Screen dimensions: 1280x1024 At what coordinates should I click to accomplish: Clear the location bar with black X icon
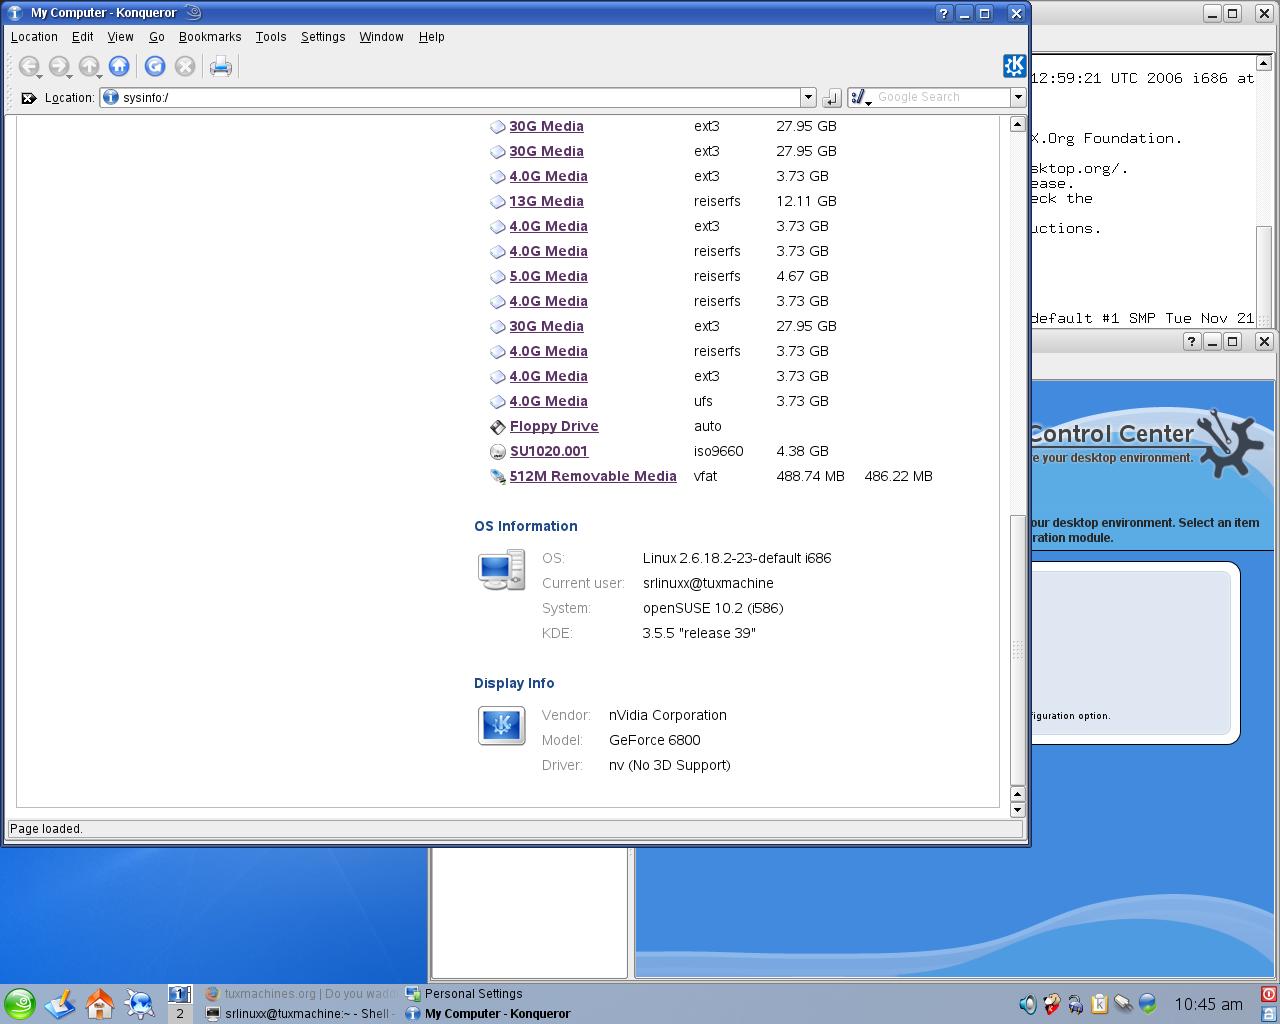point(28,98)
